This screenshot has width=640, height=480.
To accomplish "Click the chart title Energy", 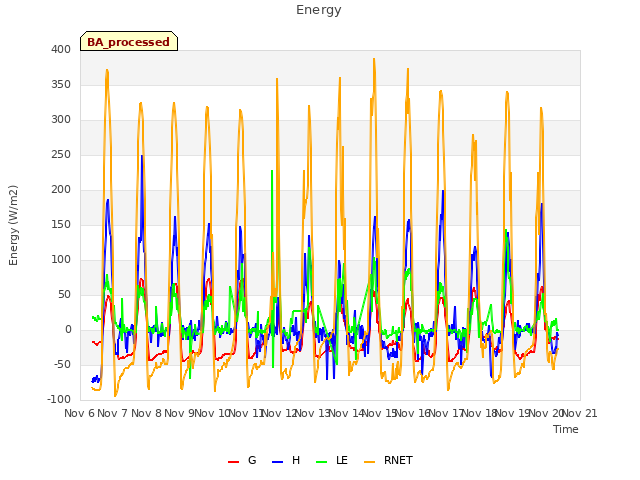I will 319,10.
